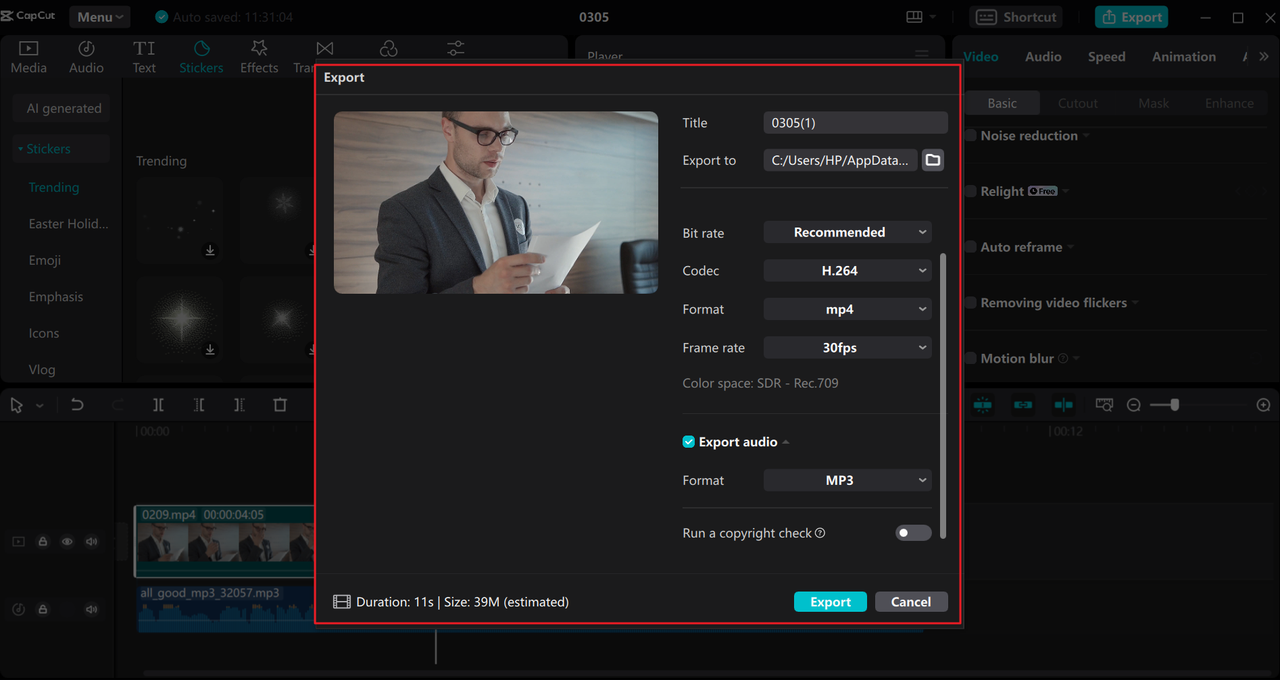Click the trash Delete icon
1280x680 pixels.
[x=280, y=405]
